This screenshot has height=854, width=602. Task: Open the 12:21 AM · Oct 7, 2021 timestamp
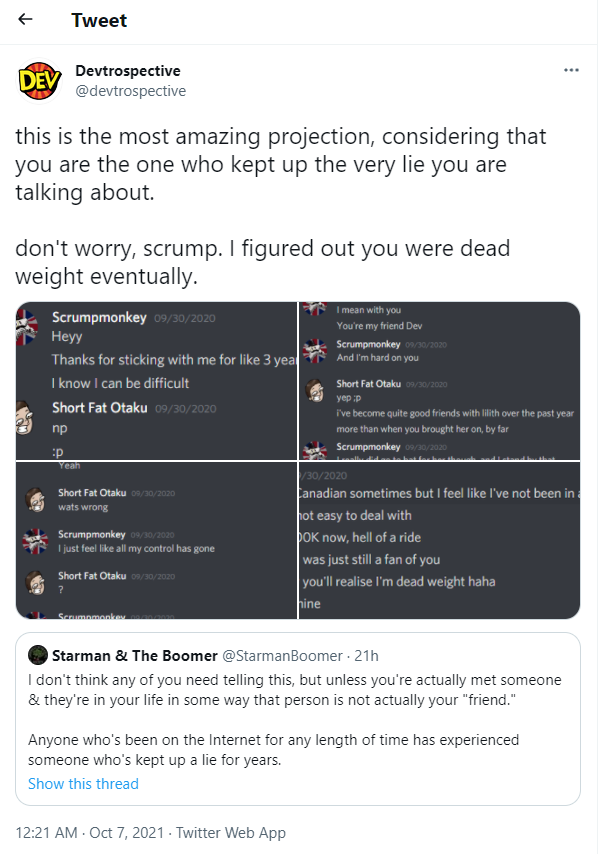pos(89,833)
